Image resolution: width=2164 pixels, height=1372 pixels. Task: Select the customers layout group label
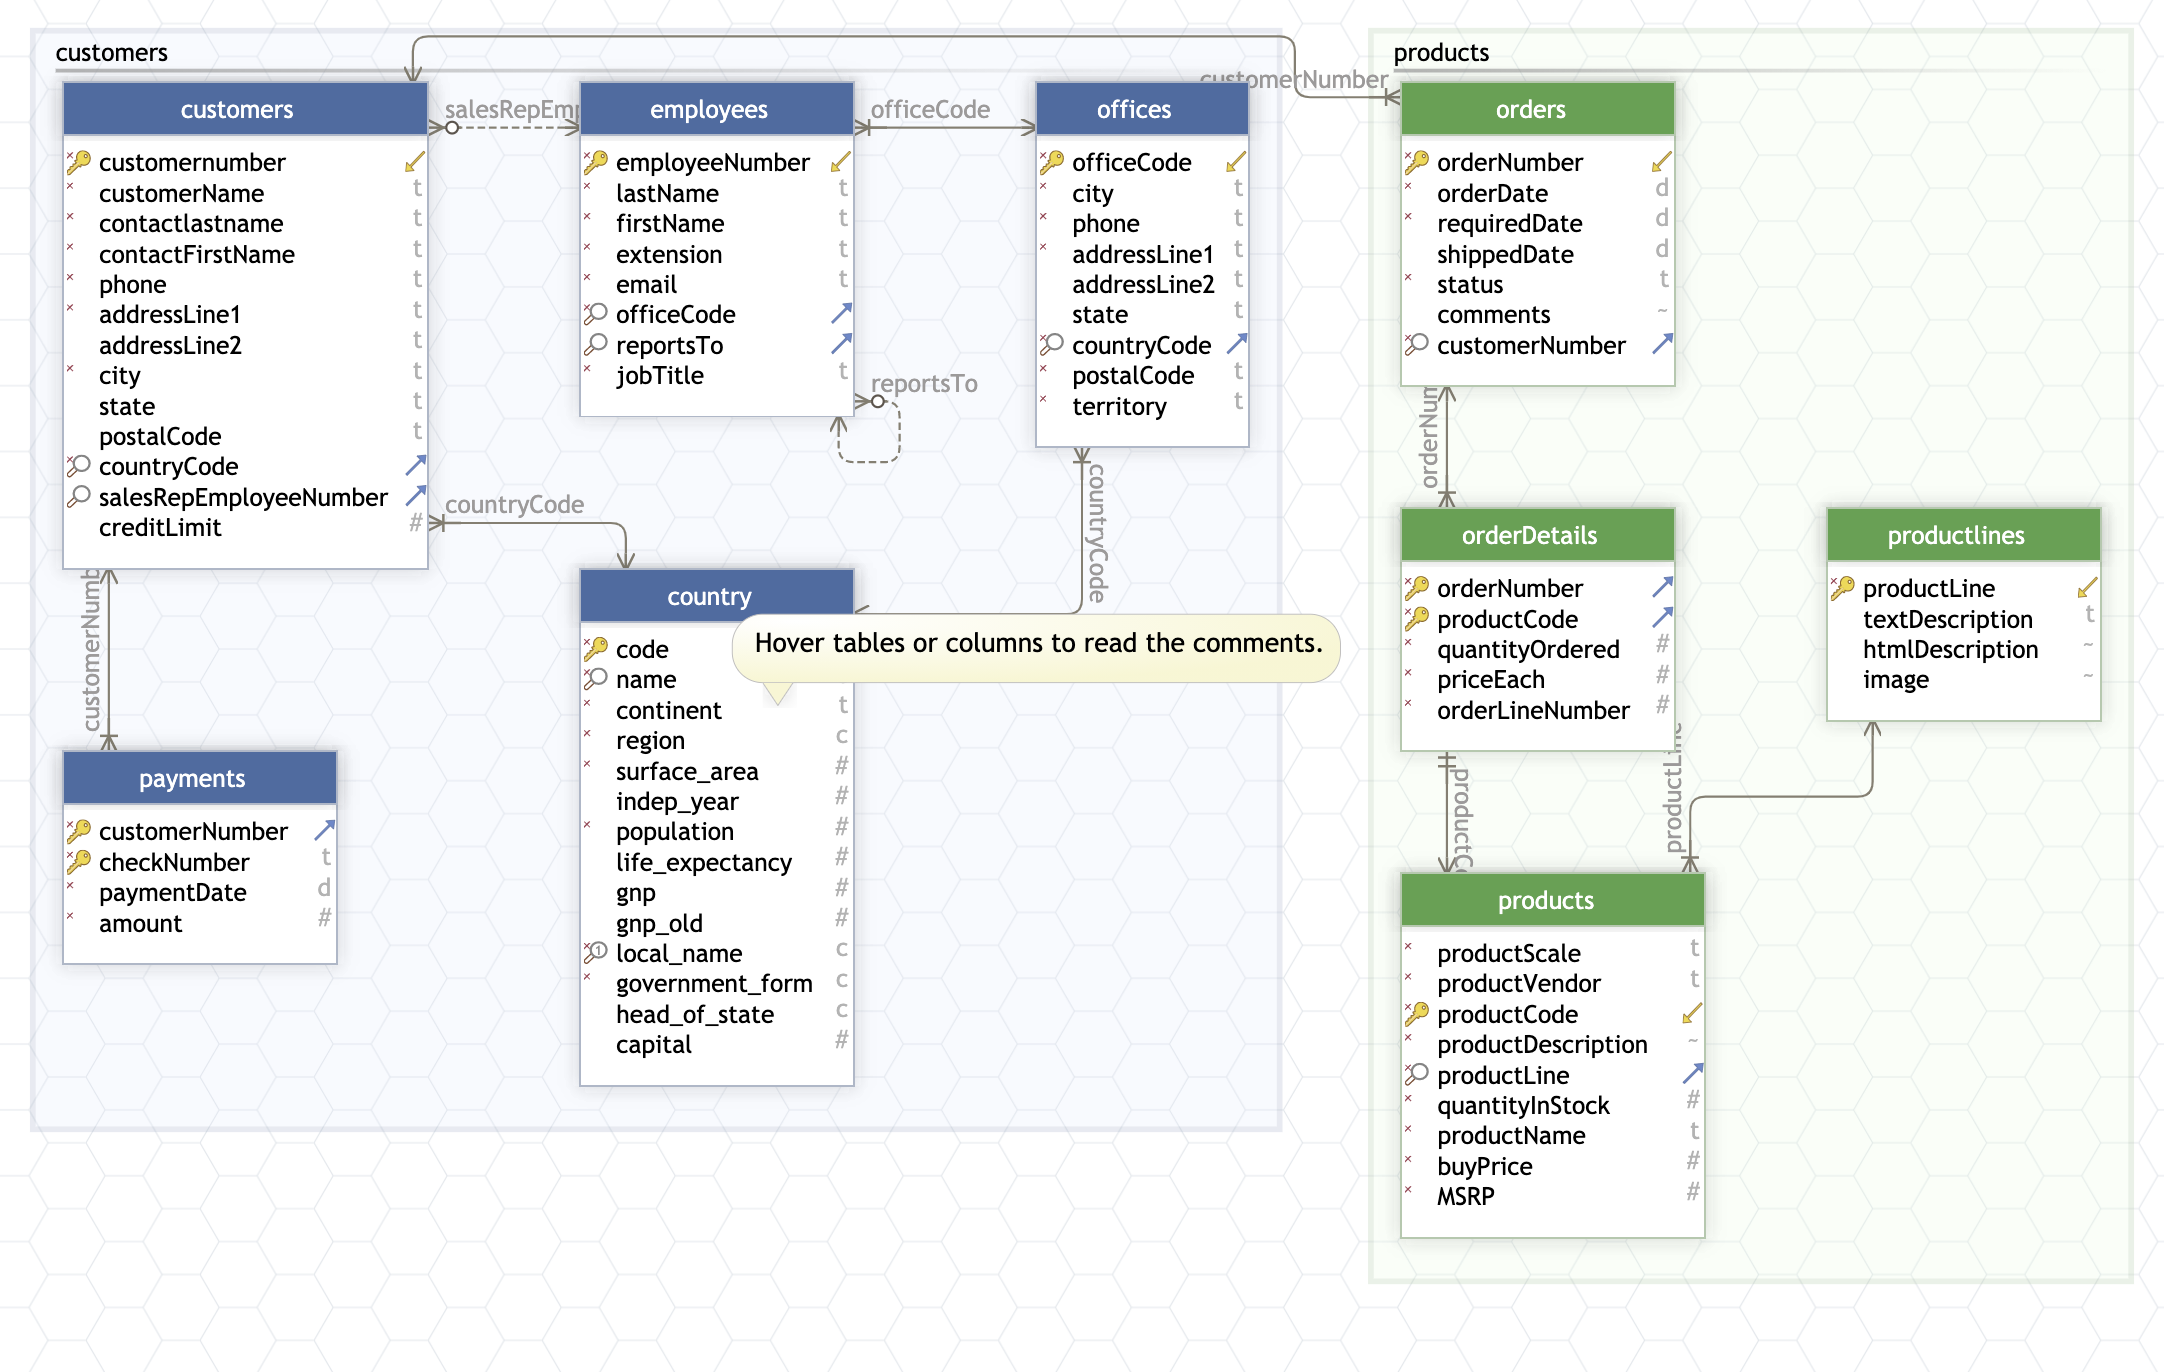[111, 53]
